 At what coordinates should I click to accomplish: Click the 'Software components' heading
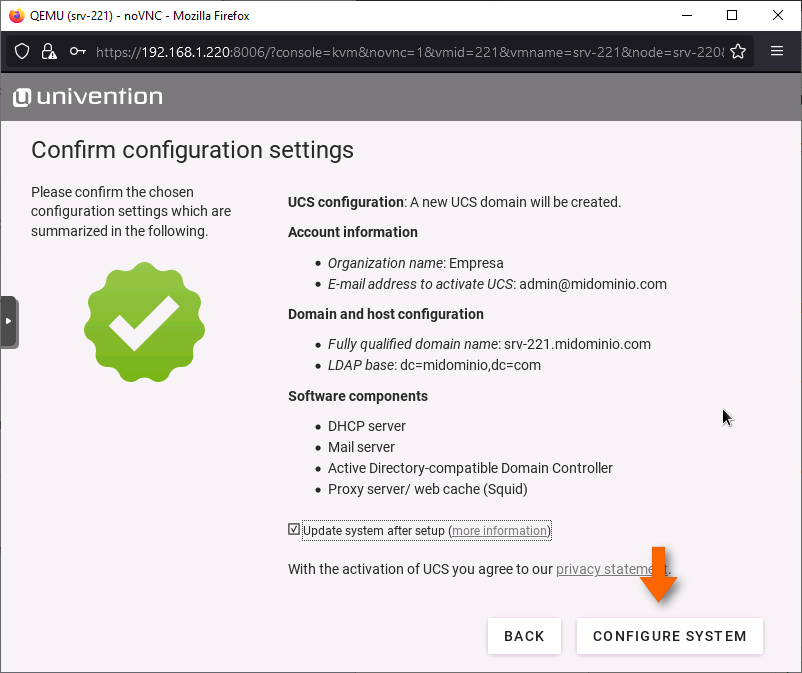pos(358,396)
